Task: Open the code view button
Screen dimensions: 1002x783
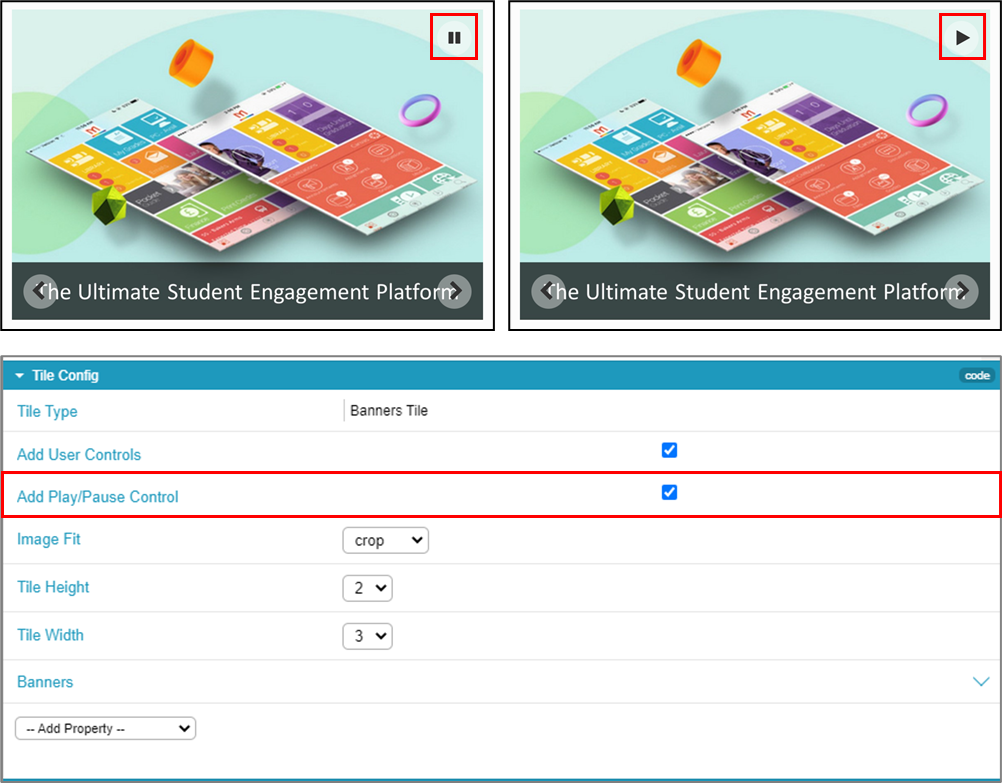Action: tap(977, 375)
